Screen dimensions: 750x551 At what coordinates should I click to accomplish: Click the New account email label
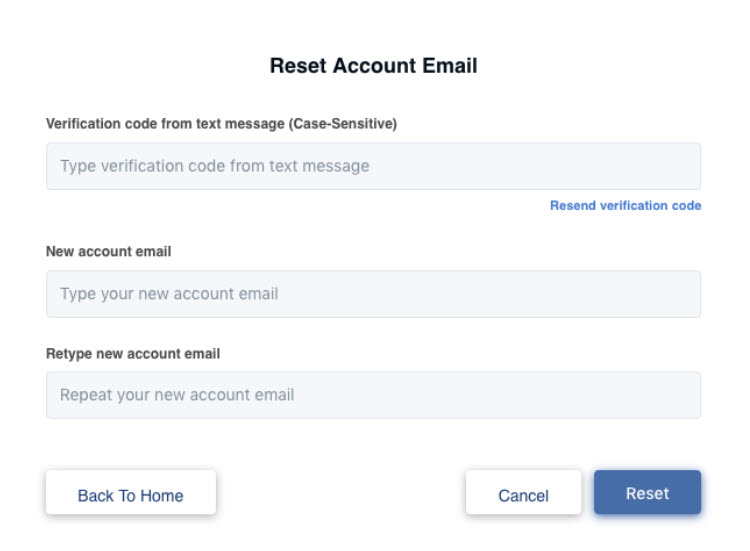pos(109,251)
